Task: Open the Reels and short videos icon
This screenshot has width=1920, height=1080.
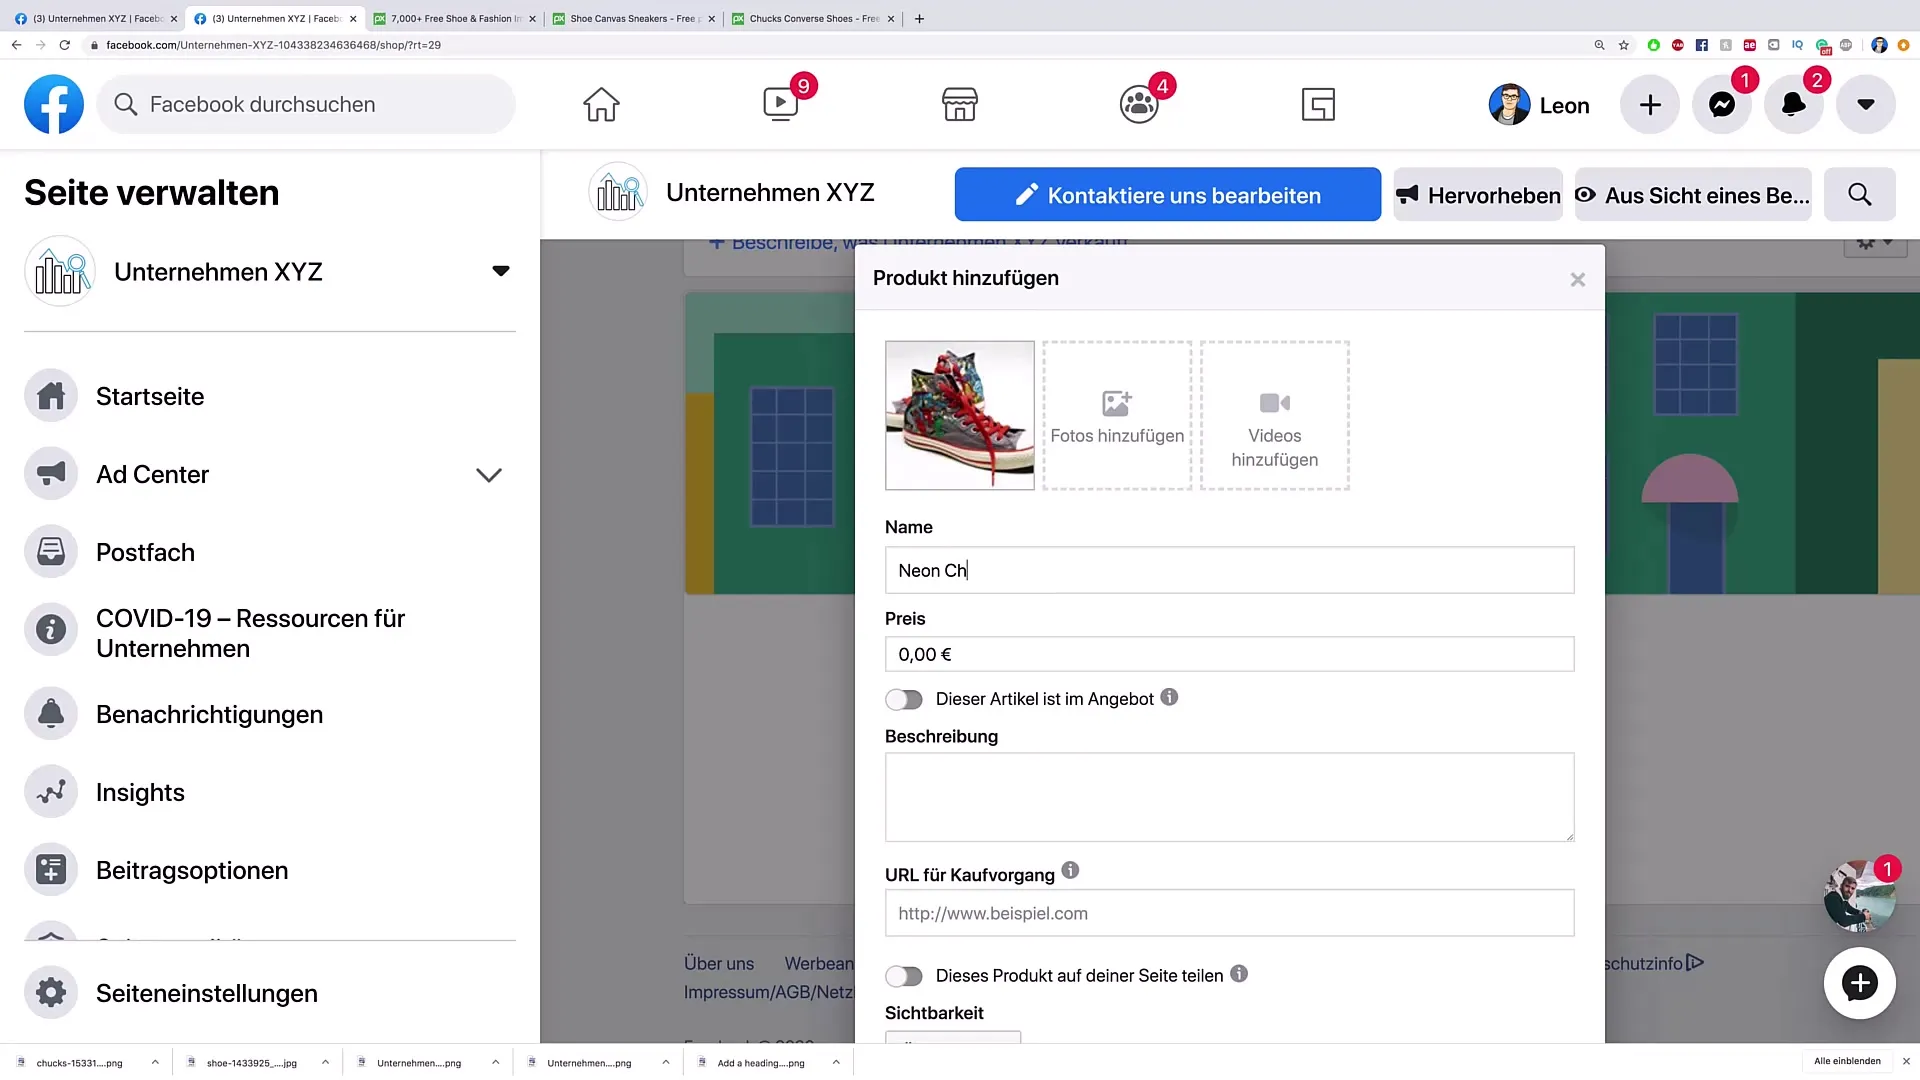Action: (781, 104)
